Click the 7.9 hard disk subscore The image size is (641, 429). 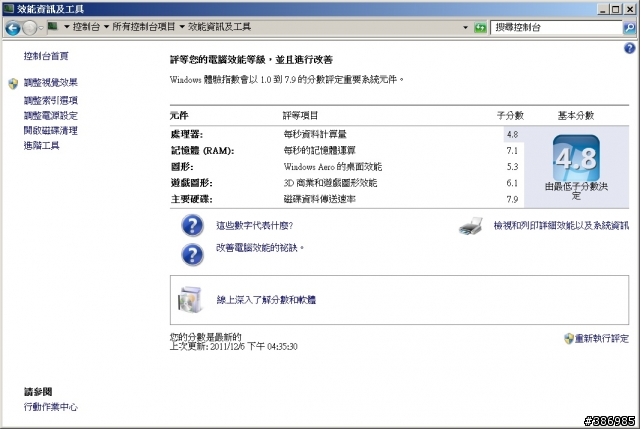pyautogui.click(x=512, y=199)
